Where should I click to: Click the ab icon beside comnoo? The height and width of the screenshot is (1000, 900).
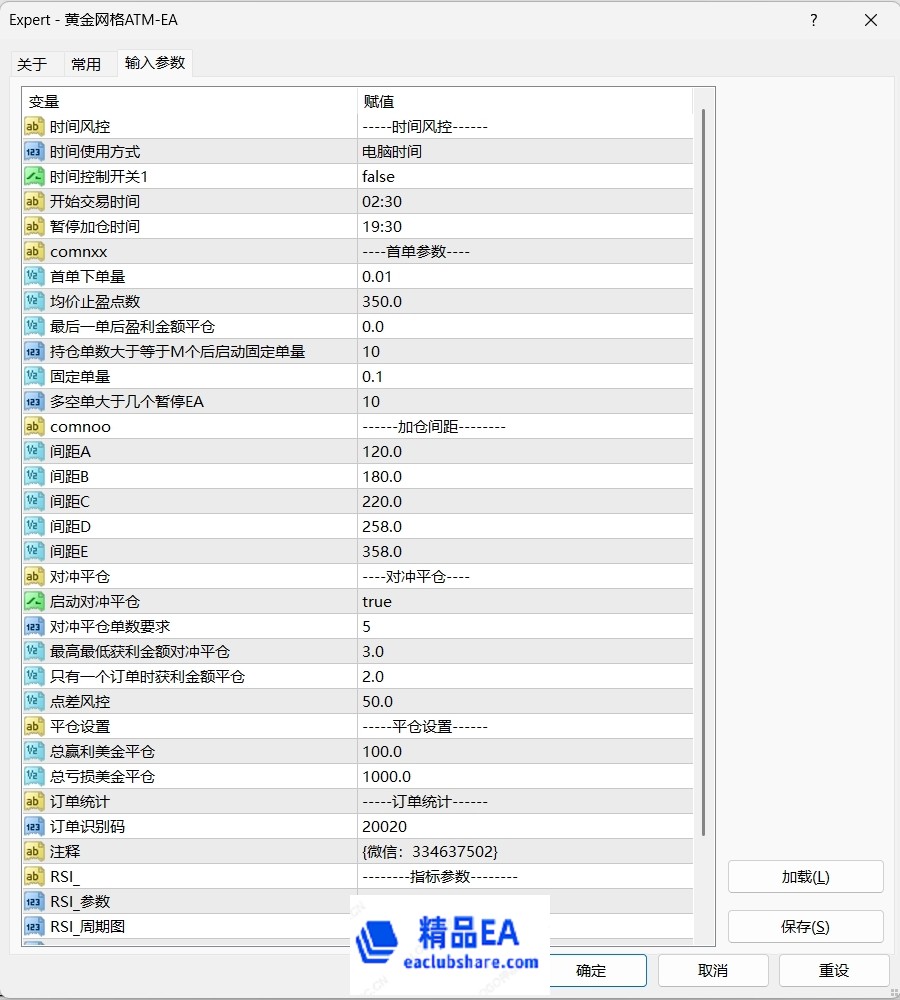(33, 426)
